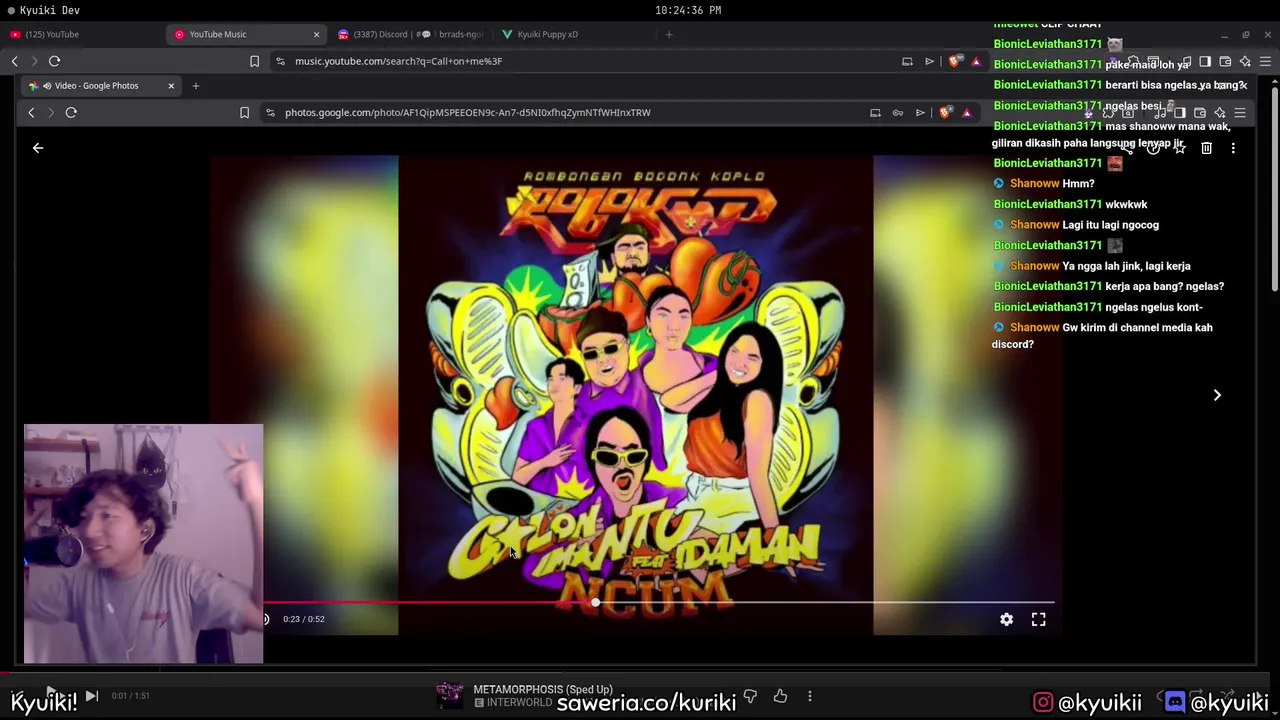The width and height of the screenshot is (1280, 720).
Task: Go back with the Google Photos arrow
Action: tap(38, 148)
